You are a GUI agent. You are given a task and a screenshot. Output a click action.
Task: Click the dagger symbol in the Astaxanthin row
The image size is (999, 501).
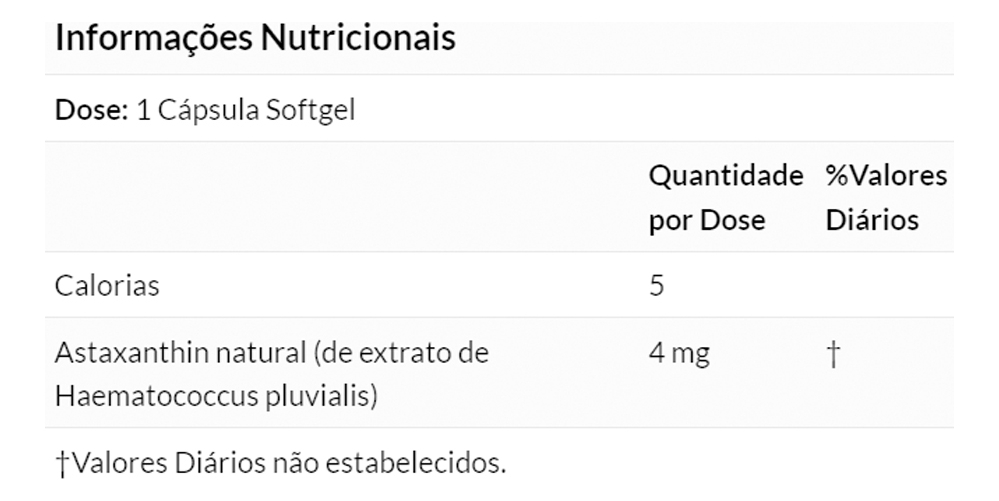point(832,355)
